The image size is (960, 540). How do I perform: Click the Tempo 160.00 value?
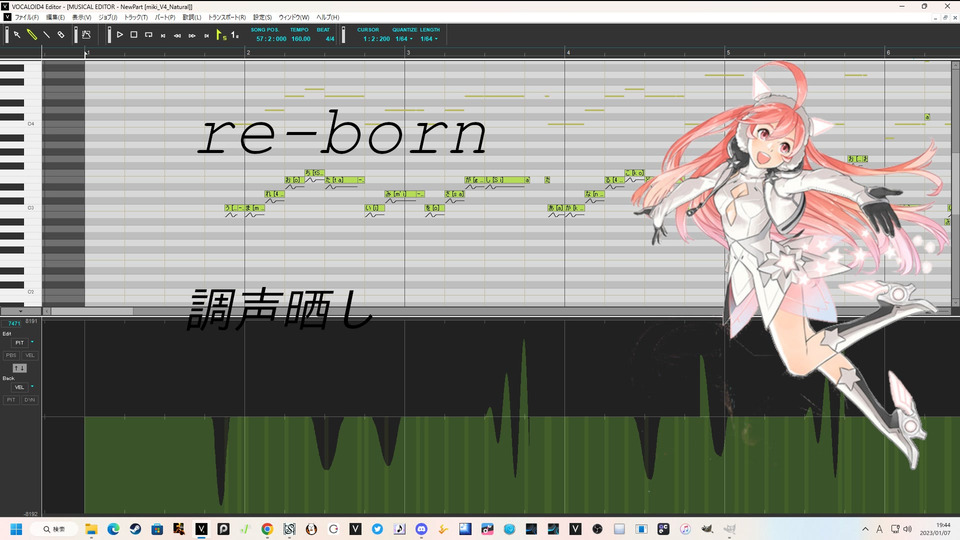click(x=301, y=39)
